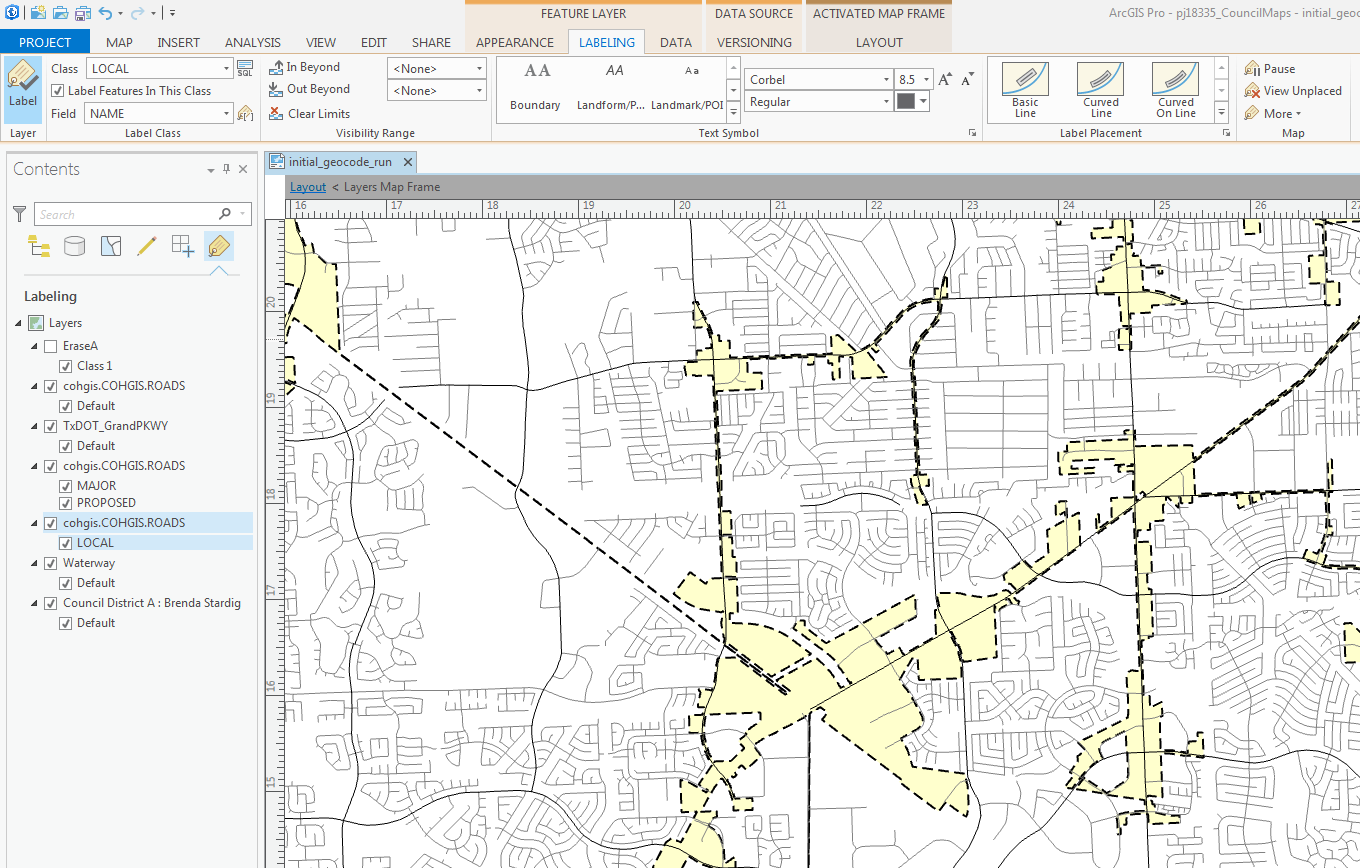
Task: Uncheck the MAJOR label class
Action: [x=66, y=486]
